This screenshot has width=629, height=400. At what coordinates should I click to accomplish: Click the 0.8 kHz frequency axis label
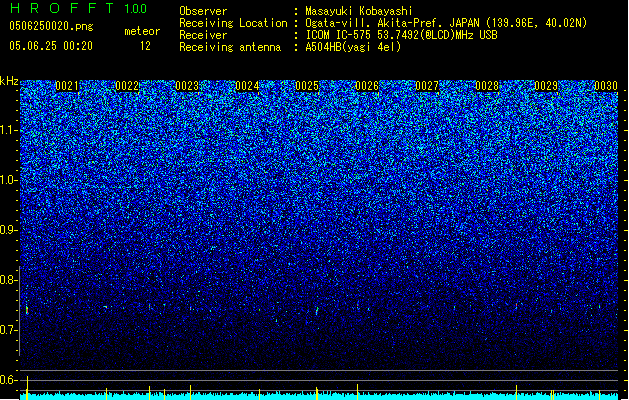click(x=9, y=280)
